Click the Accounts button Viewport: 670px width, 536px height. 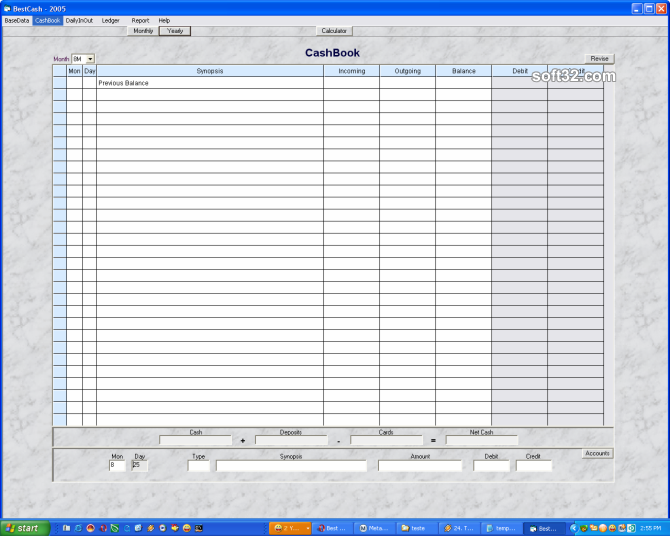(597, 454)
